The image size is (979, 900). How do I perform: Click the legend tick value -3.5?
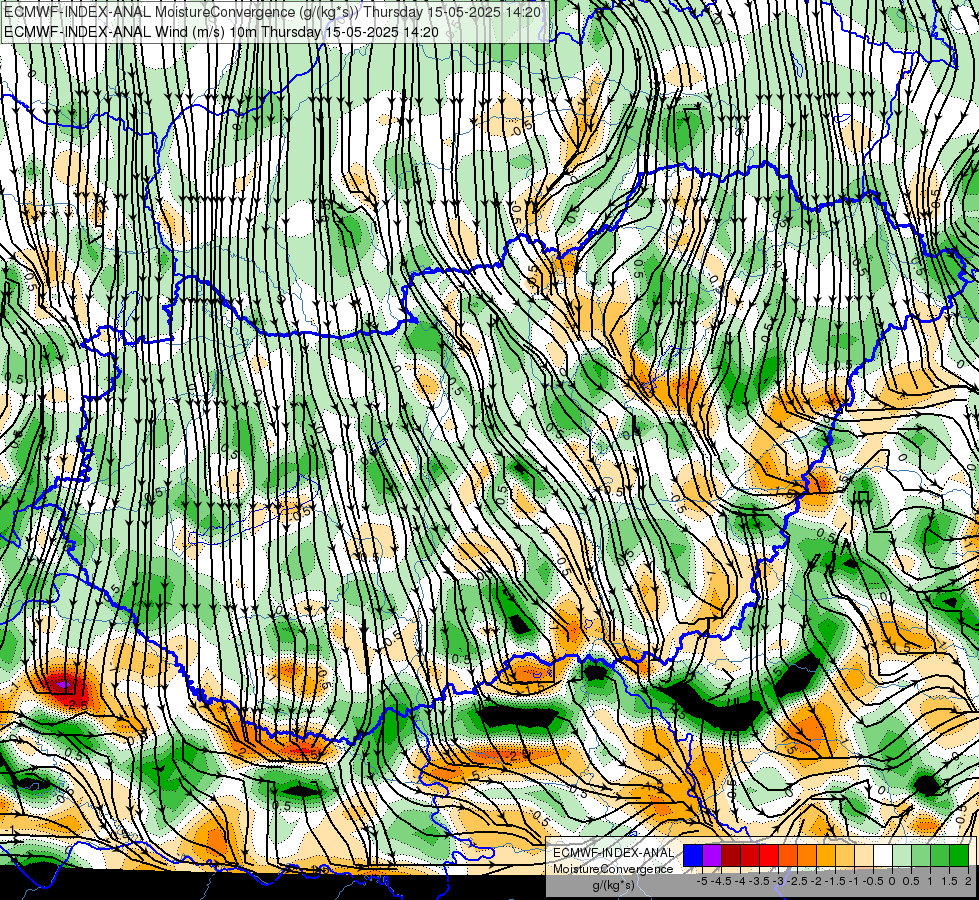point(759,881)
